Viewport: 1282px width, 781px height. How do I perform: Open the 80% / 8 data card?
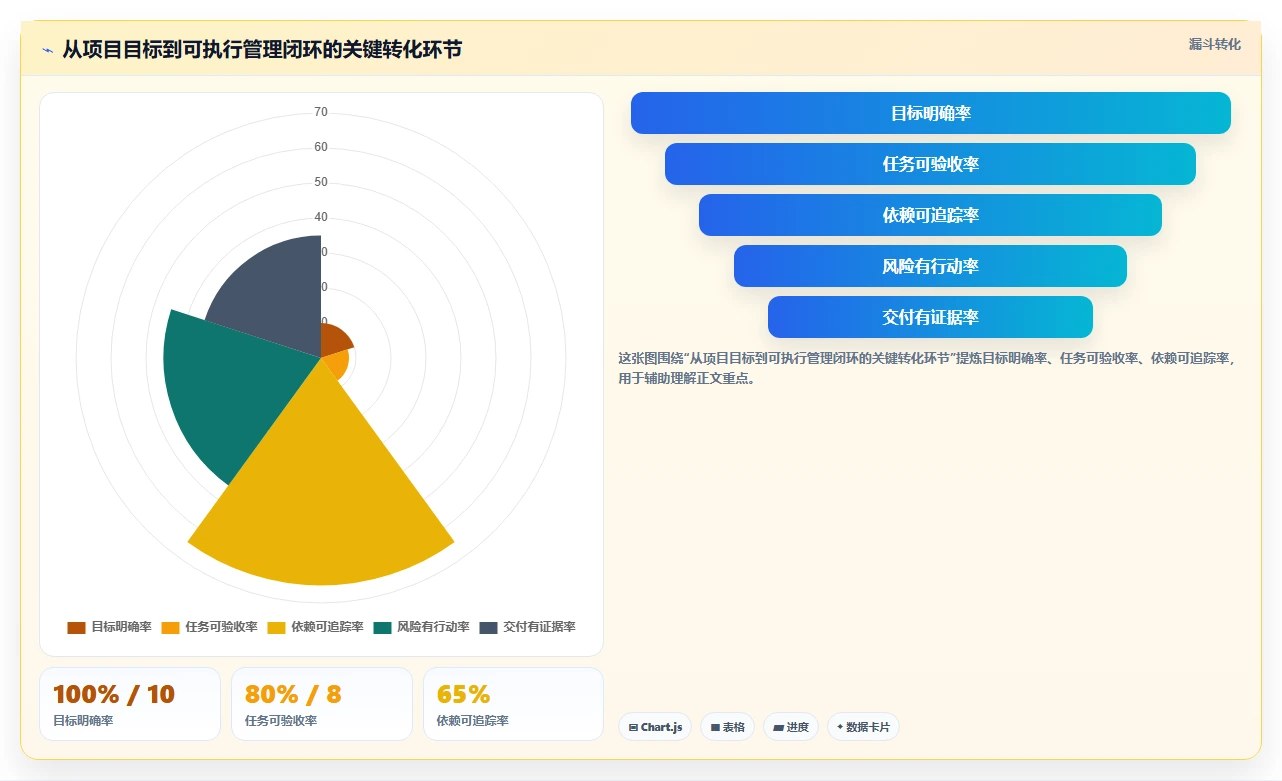coord(322,704)
